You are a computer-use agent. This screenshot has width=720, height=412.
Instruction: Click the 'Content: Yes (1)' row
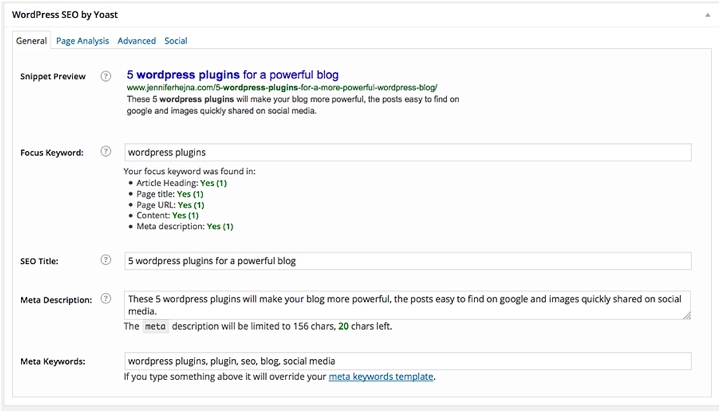click(x=167, y=215)
